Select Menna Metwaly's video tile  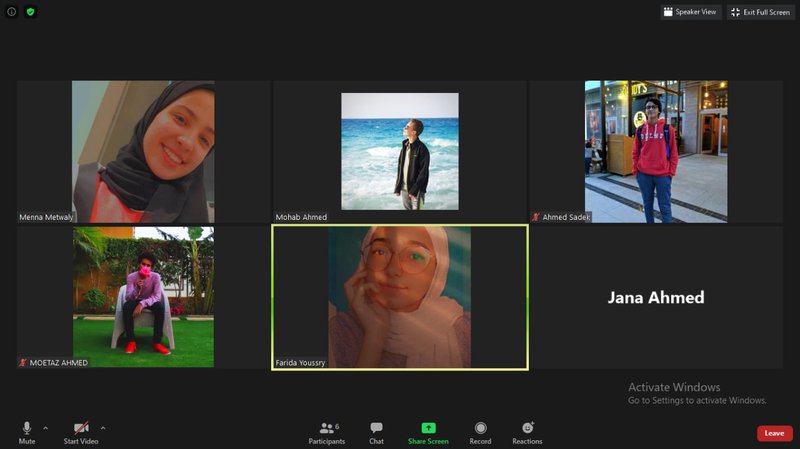(x=143, y=151)
